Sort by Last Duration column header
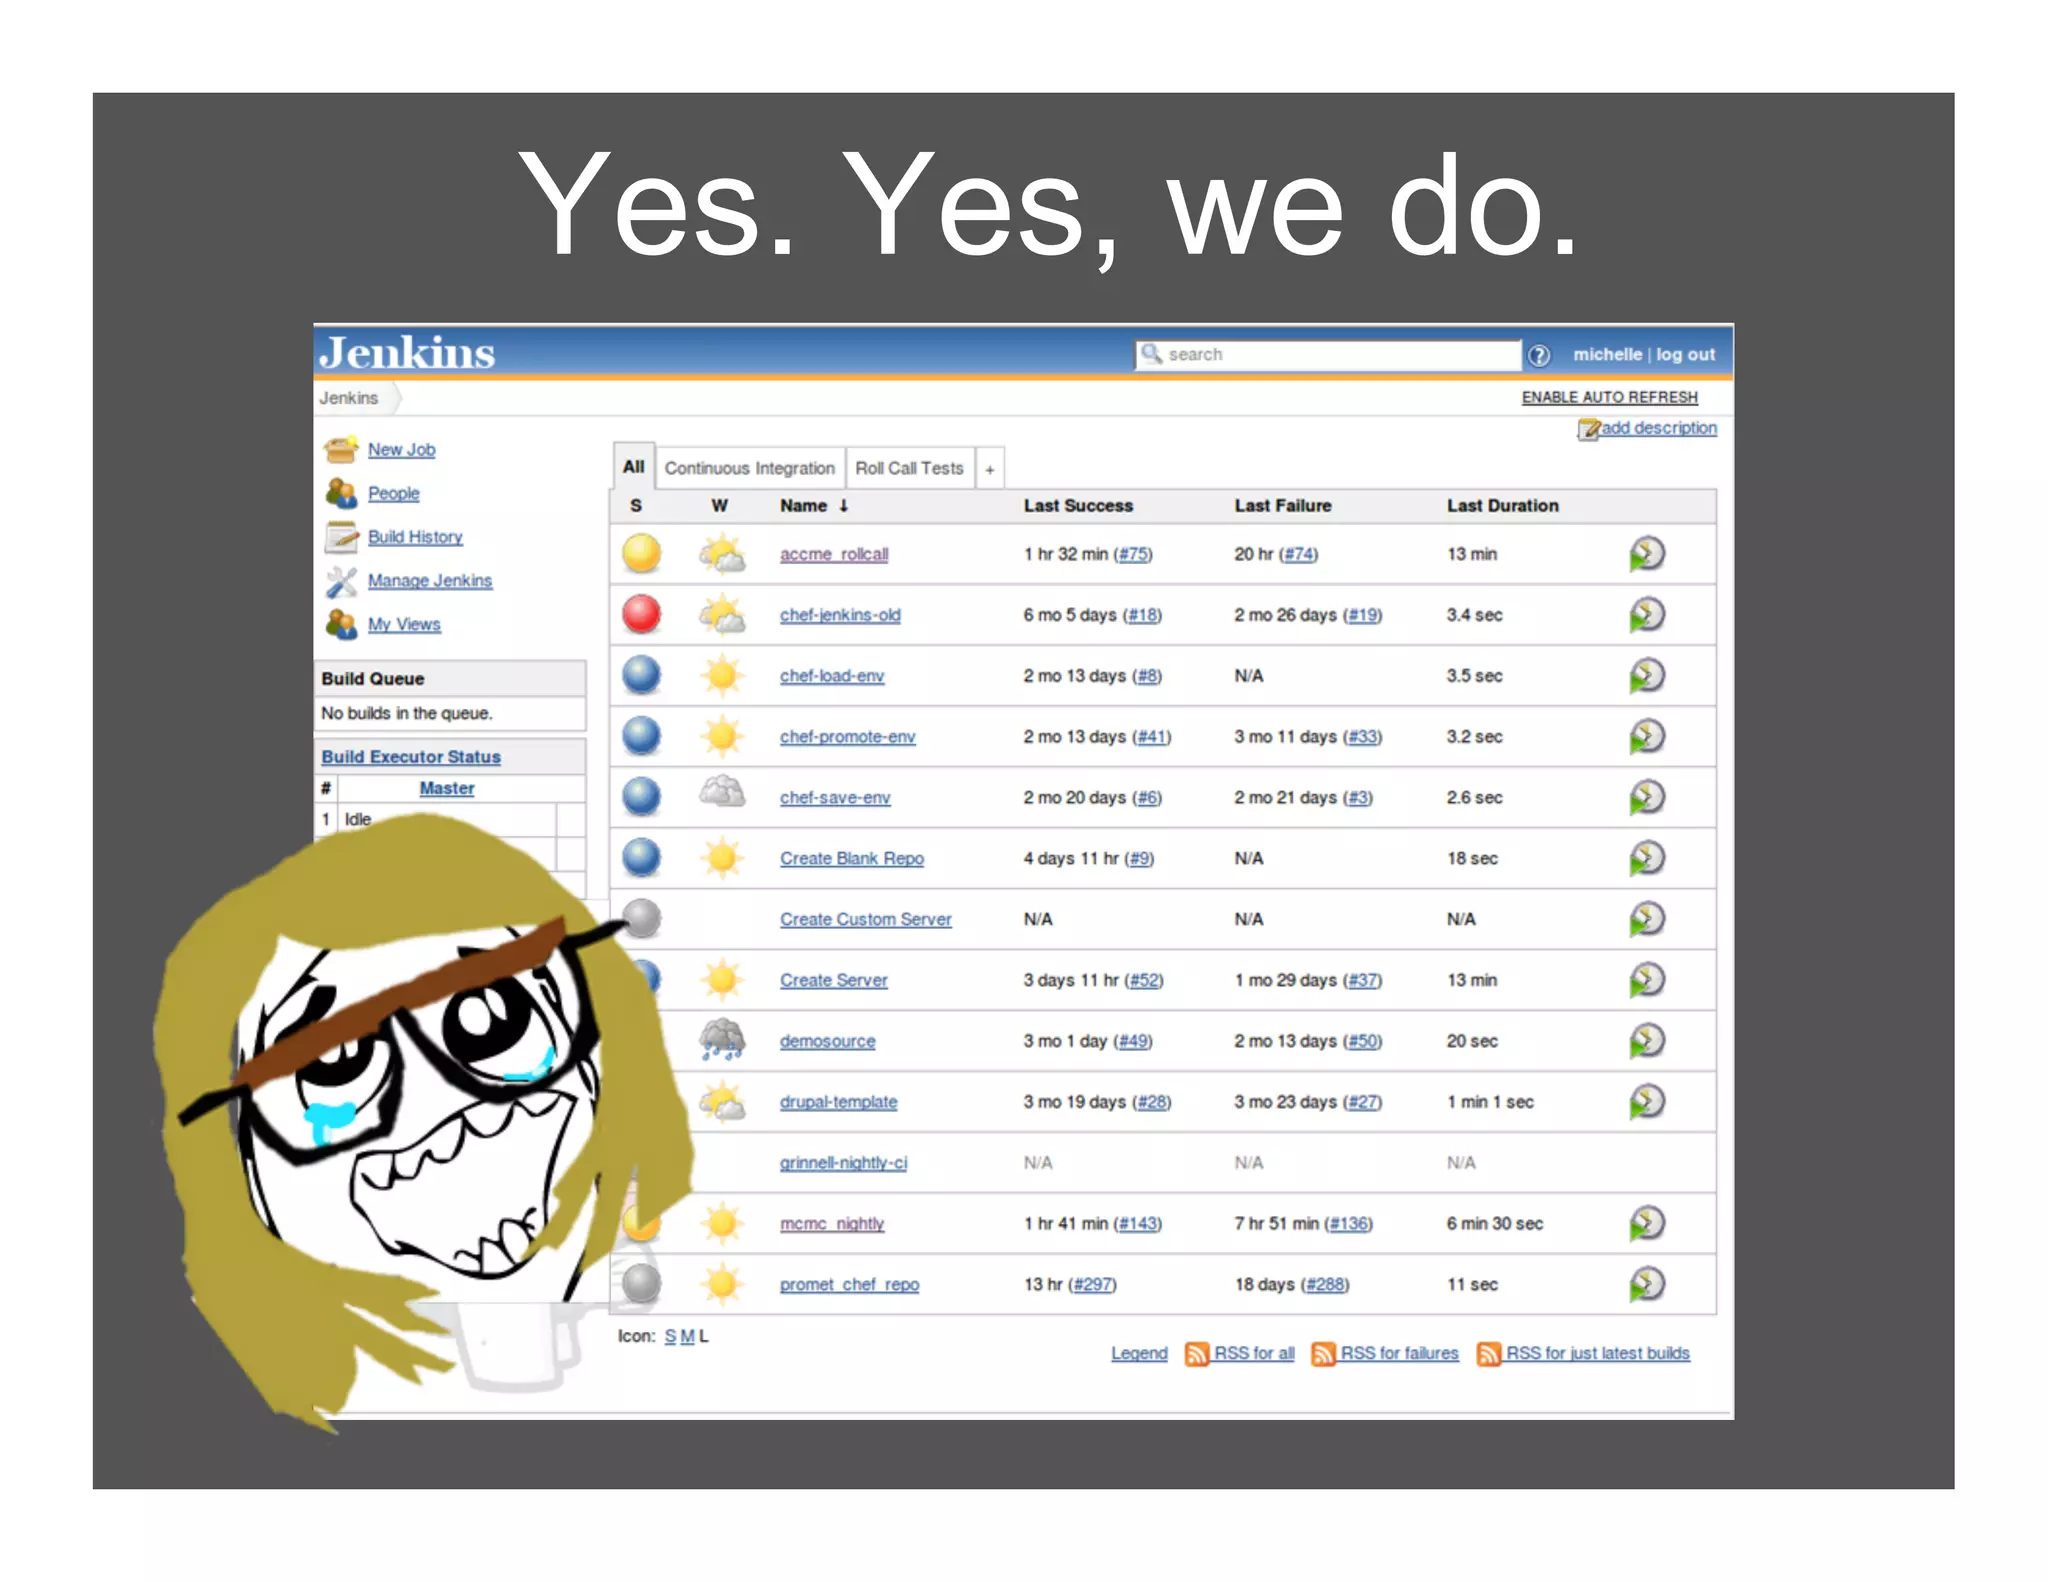Viewport: 2048px width, 1582px height. point(1502,506)
